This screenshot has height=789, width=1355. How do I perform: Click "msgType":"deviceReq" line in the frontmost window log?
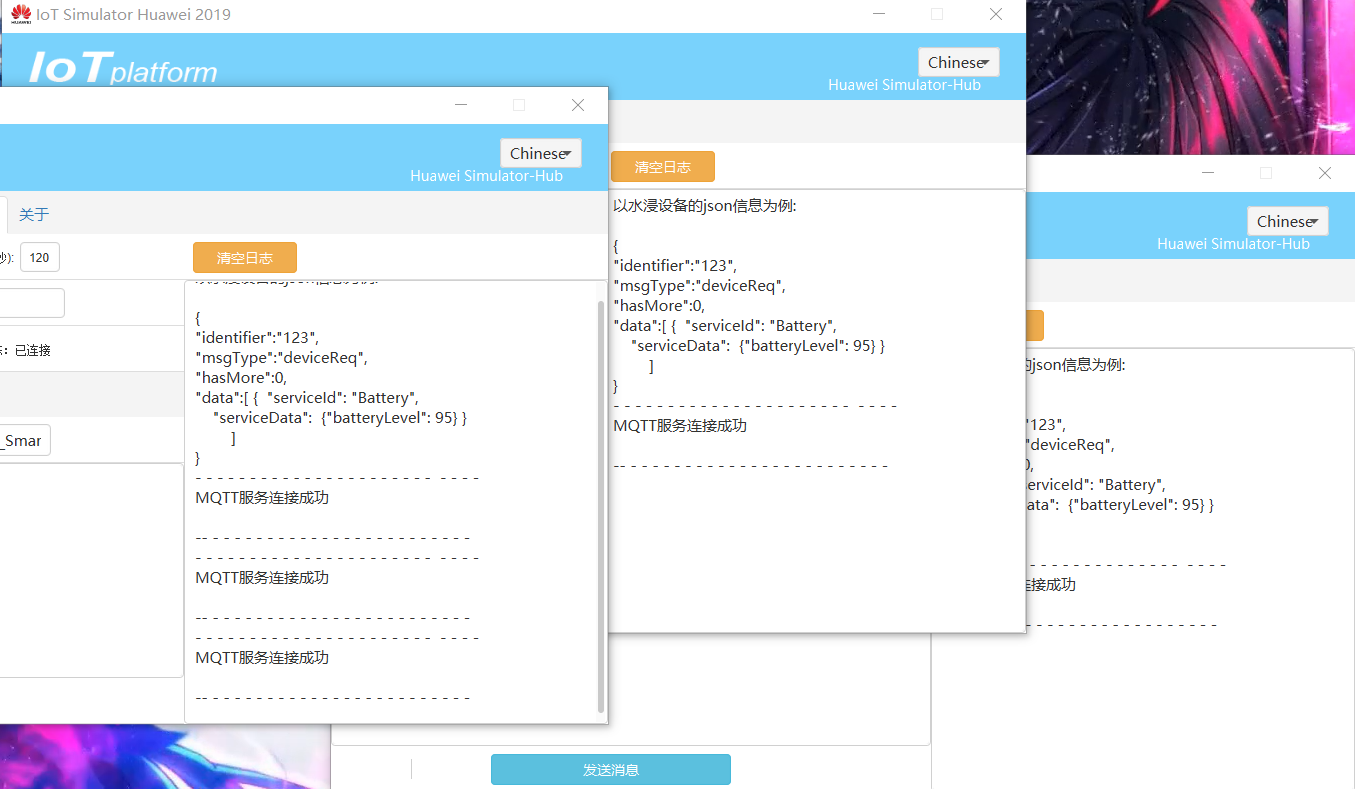click(283, 357)
